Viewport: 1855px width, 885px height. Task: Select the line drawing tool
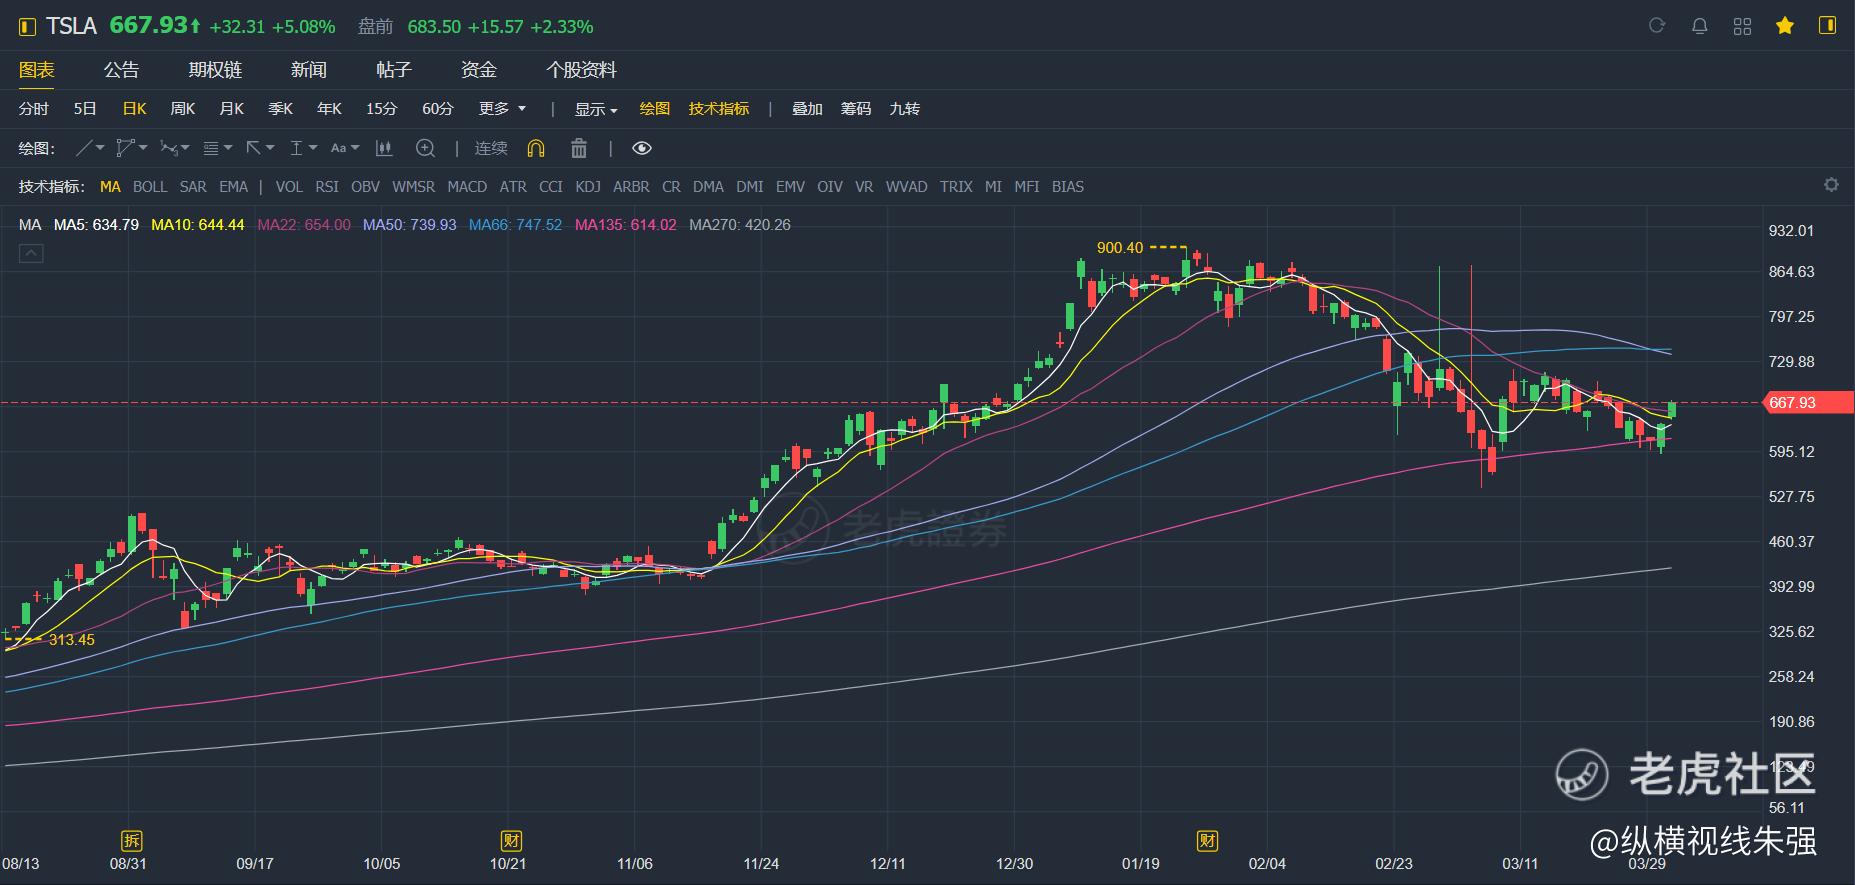tap(85, 148)
